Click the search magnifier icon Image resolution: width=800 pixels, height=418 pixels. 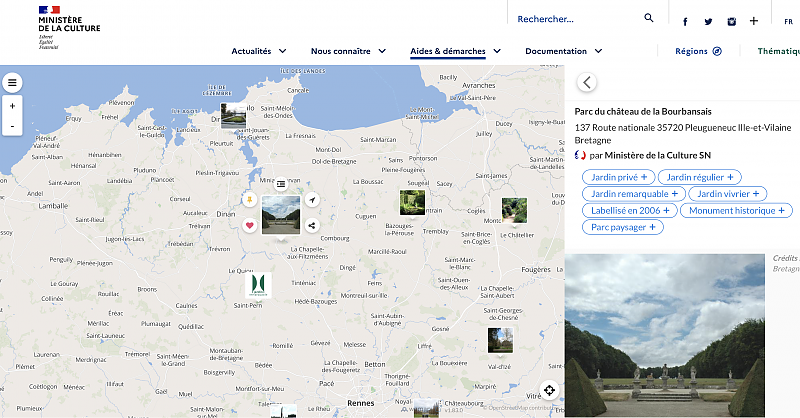tap(648, 18)
